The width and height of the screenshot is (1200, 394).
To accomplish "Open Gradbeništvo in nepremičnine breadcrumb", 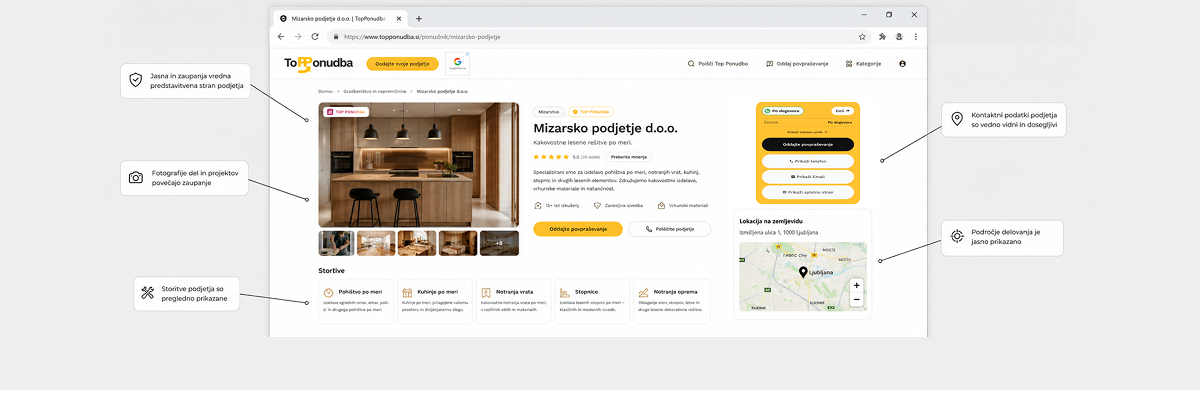I will [x=375, y=91].
